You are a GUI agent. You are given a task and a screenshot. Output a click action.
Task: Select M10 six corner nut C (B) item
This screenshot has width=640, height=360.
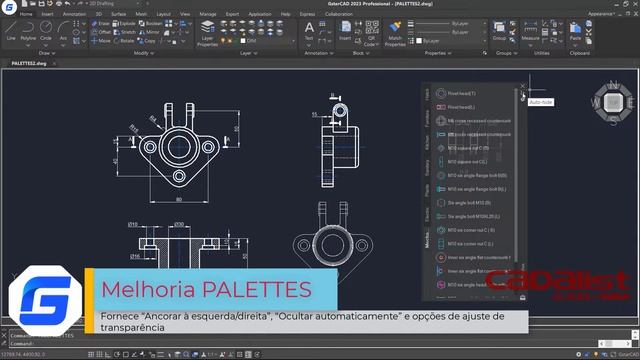click(x=465, y=230)
